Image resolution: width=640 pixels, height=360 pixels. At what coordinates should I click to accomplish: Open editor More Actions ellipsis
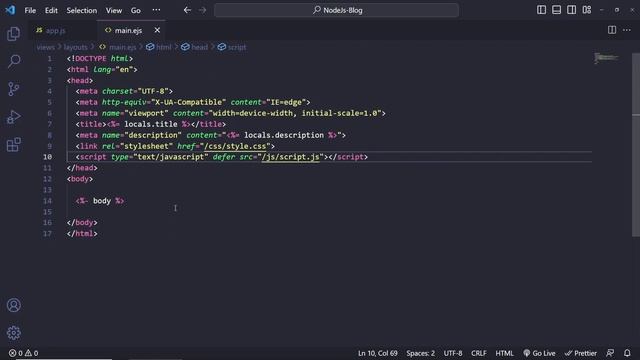[x=627, y=30]
